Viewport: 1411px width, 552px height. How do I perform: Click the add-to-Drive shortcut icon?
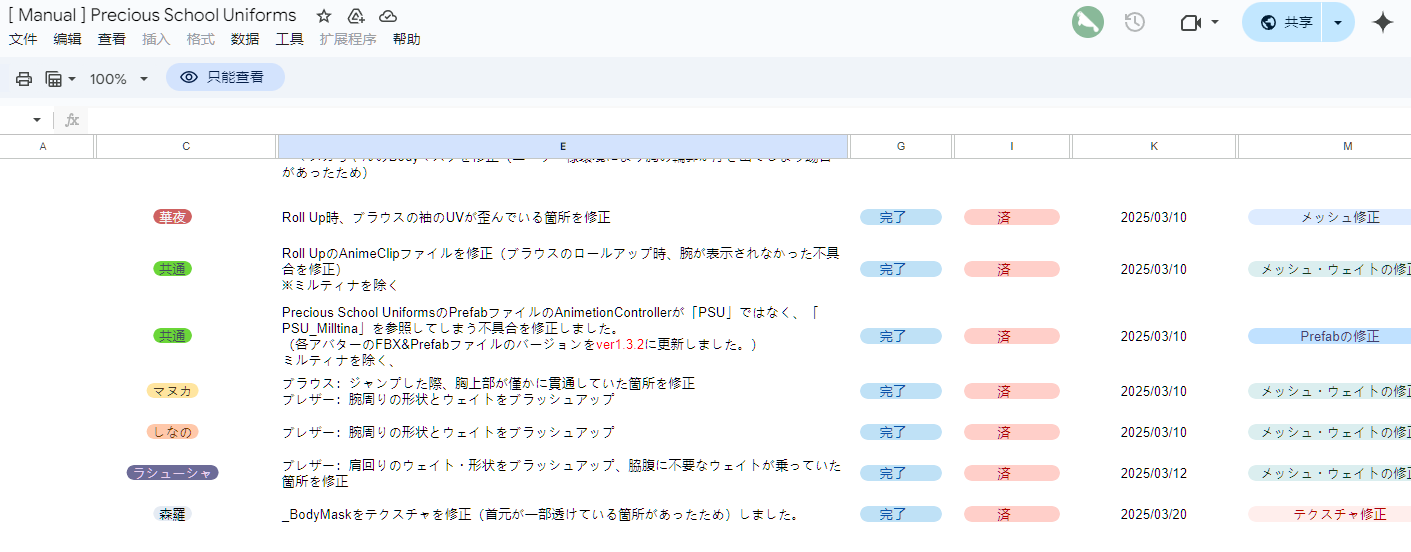click(x=356, y=16)
